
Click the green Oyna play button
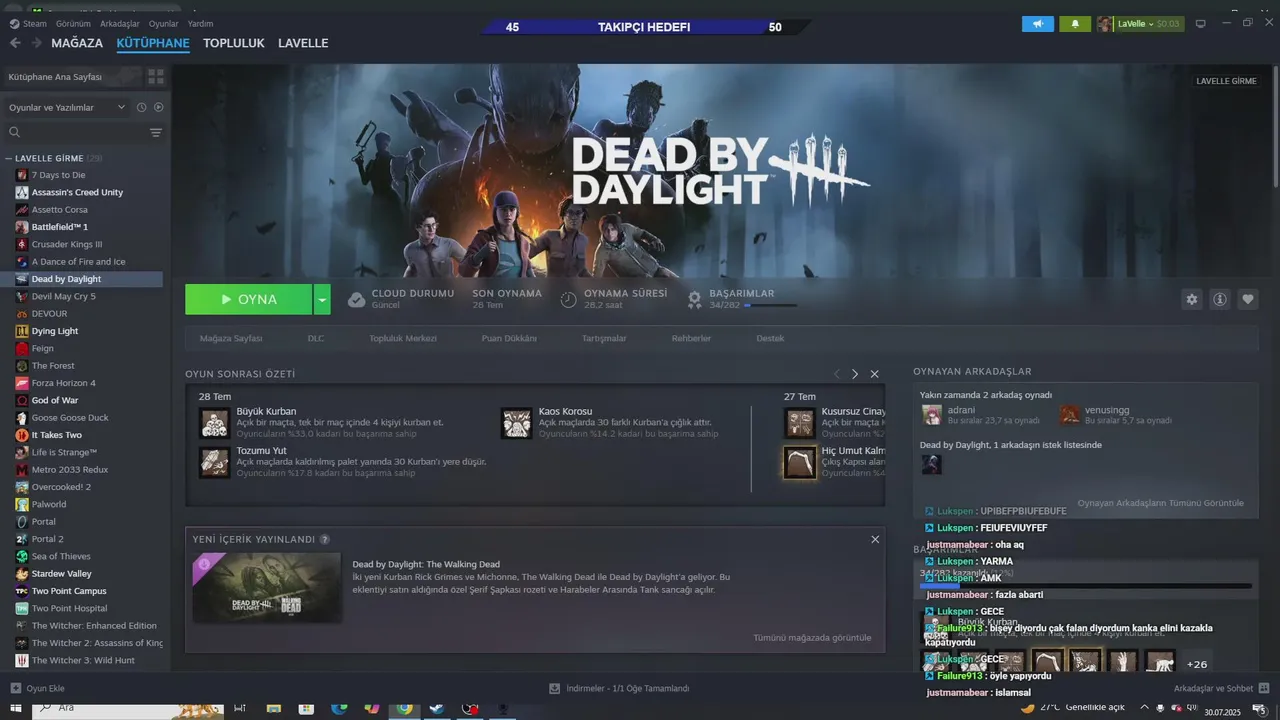249,299
